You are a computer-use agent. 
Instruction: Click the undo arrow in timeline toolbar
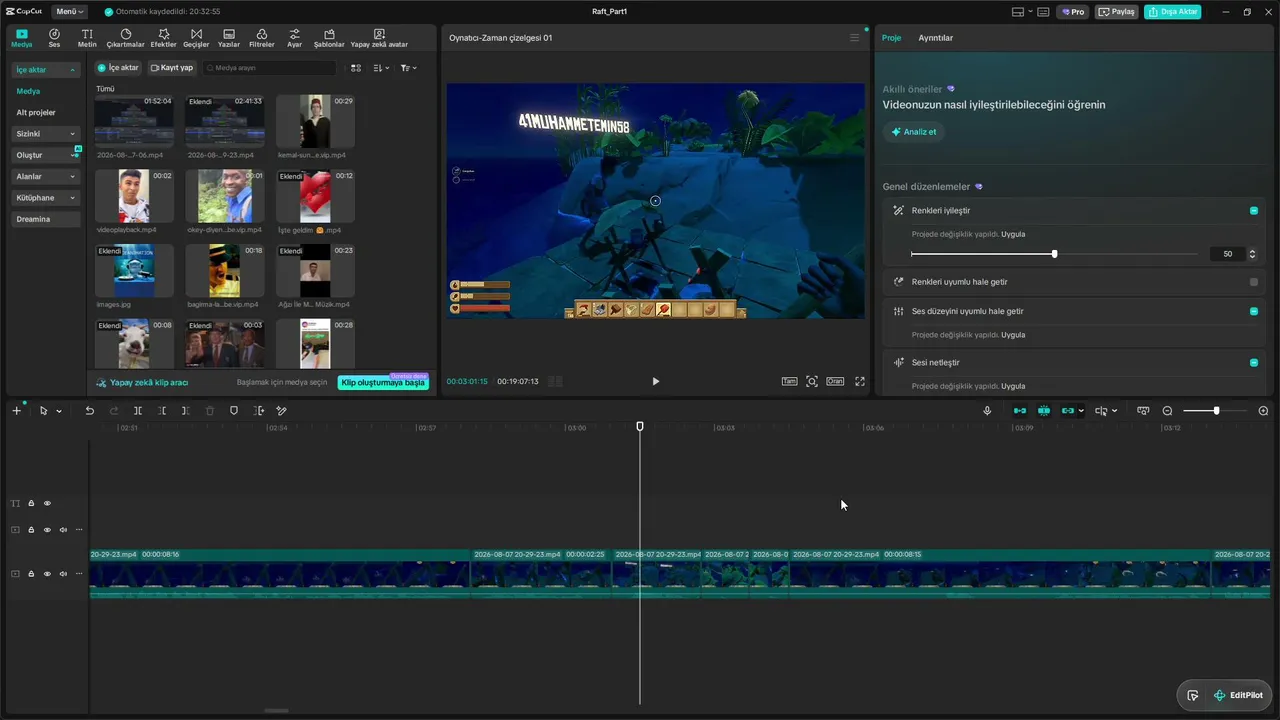point(90,411)
